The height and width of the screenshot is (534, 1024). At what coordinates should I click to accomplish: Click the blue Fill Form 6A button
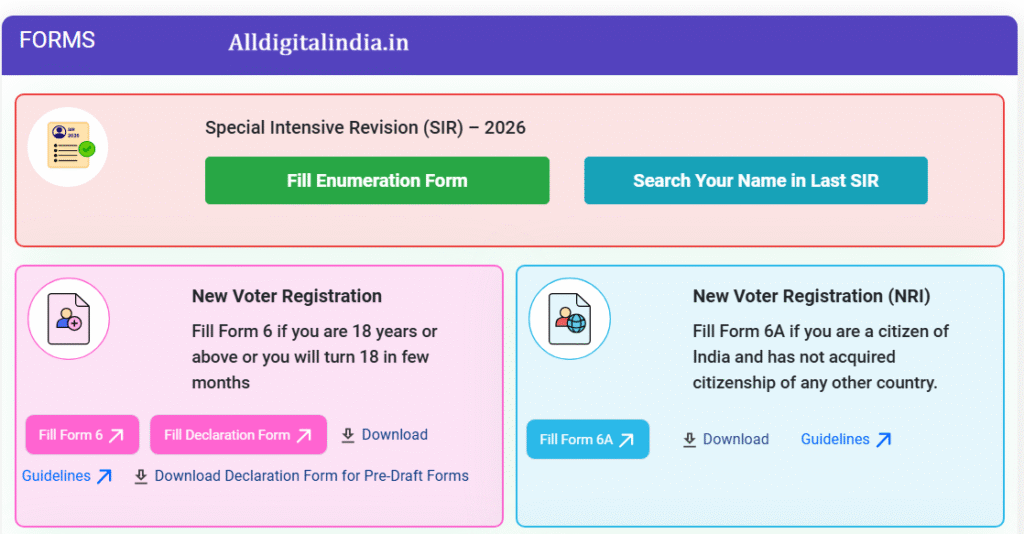(587, 440)
